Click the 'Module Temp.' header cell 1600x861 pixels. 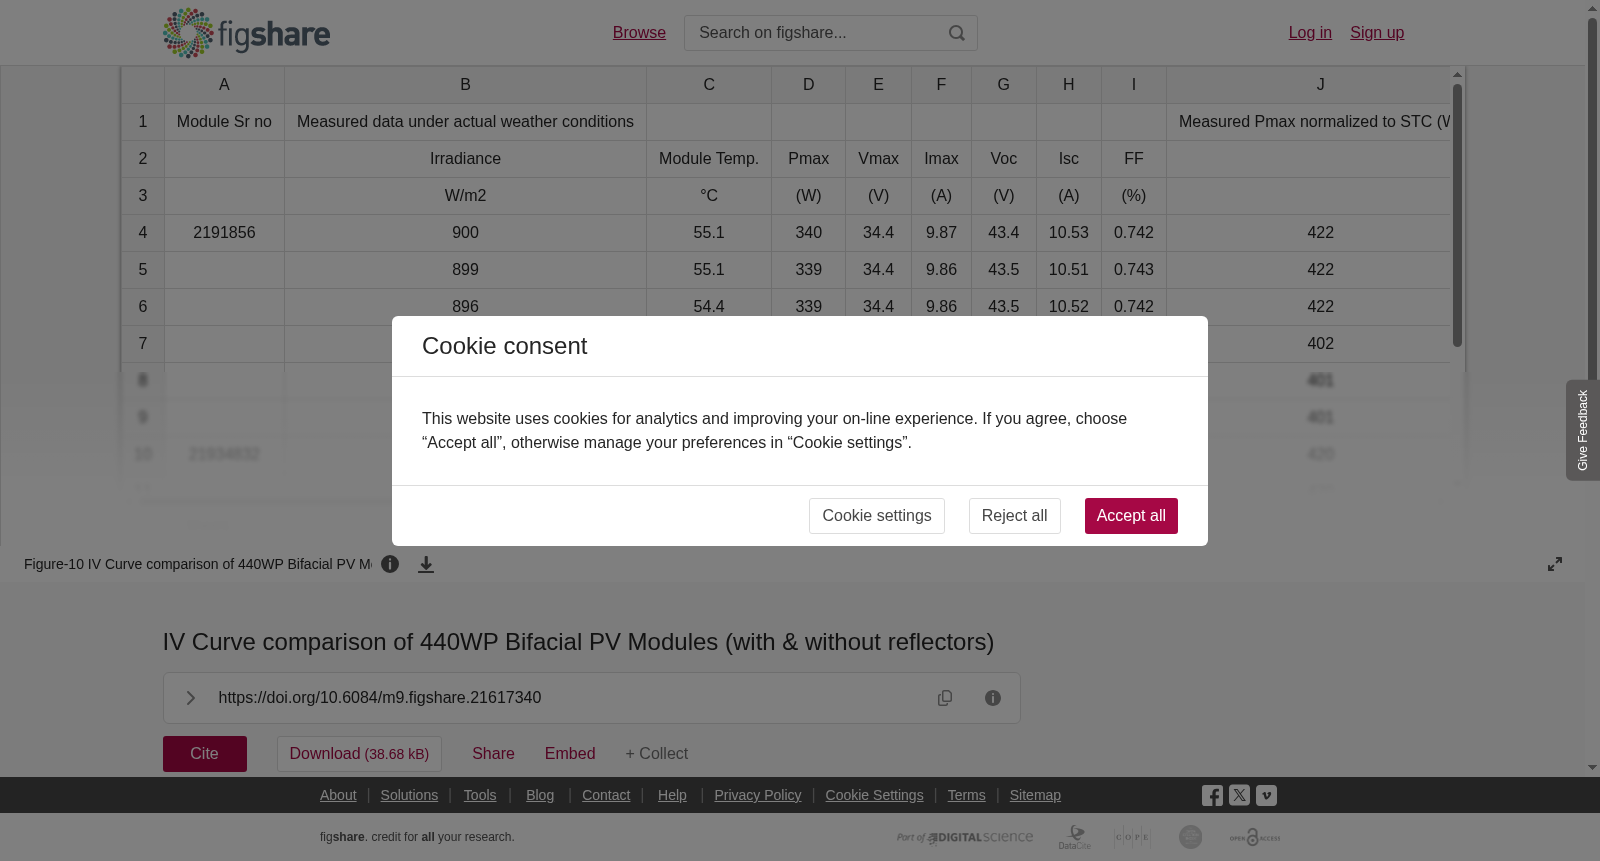[709, 159]
